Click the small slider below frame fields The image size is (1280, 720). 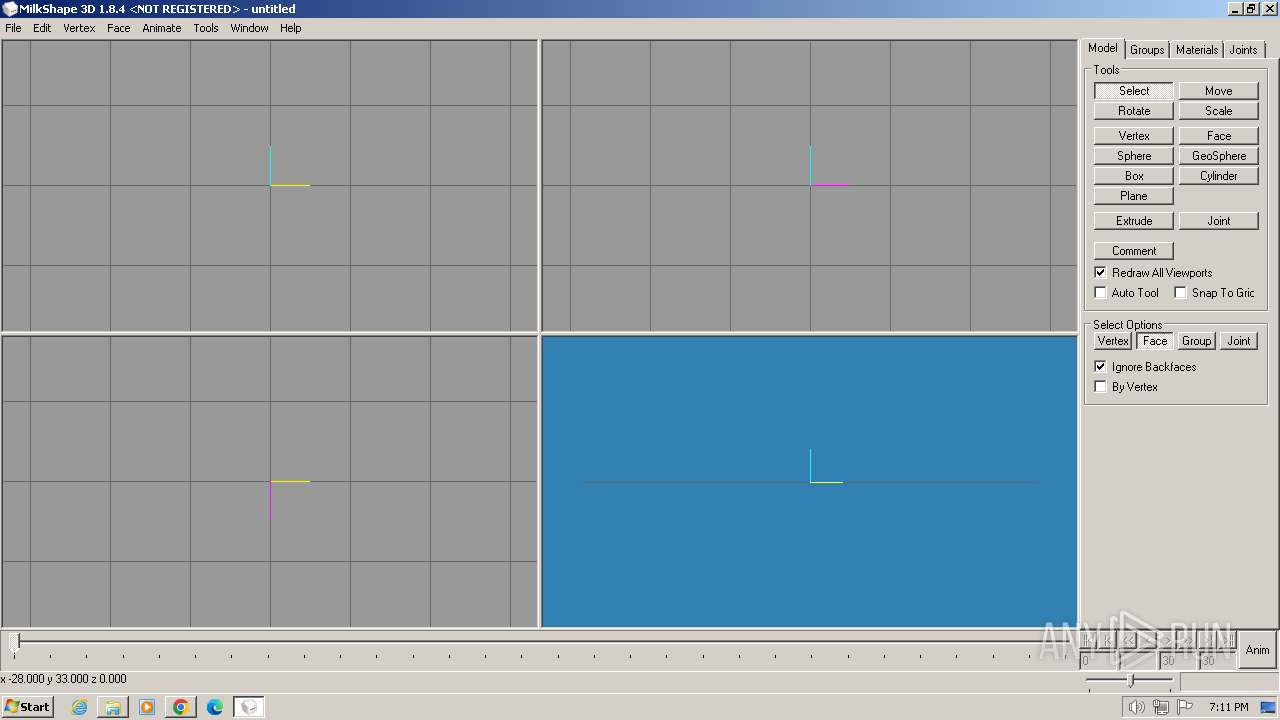1130,680
